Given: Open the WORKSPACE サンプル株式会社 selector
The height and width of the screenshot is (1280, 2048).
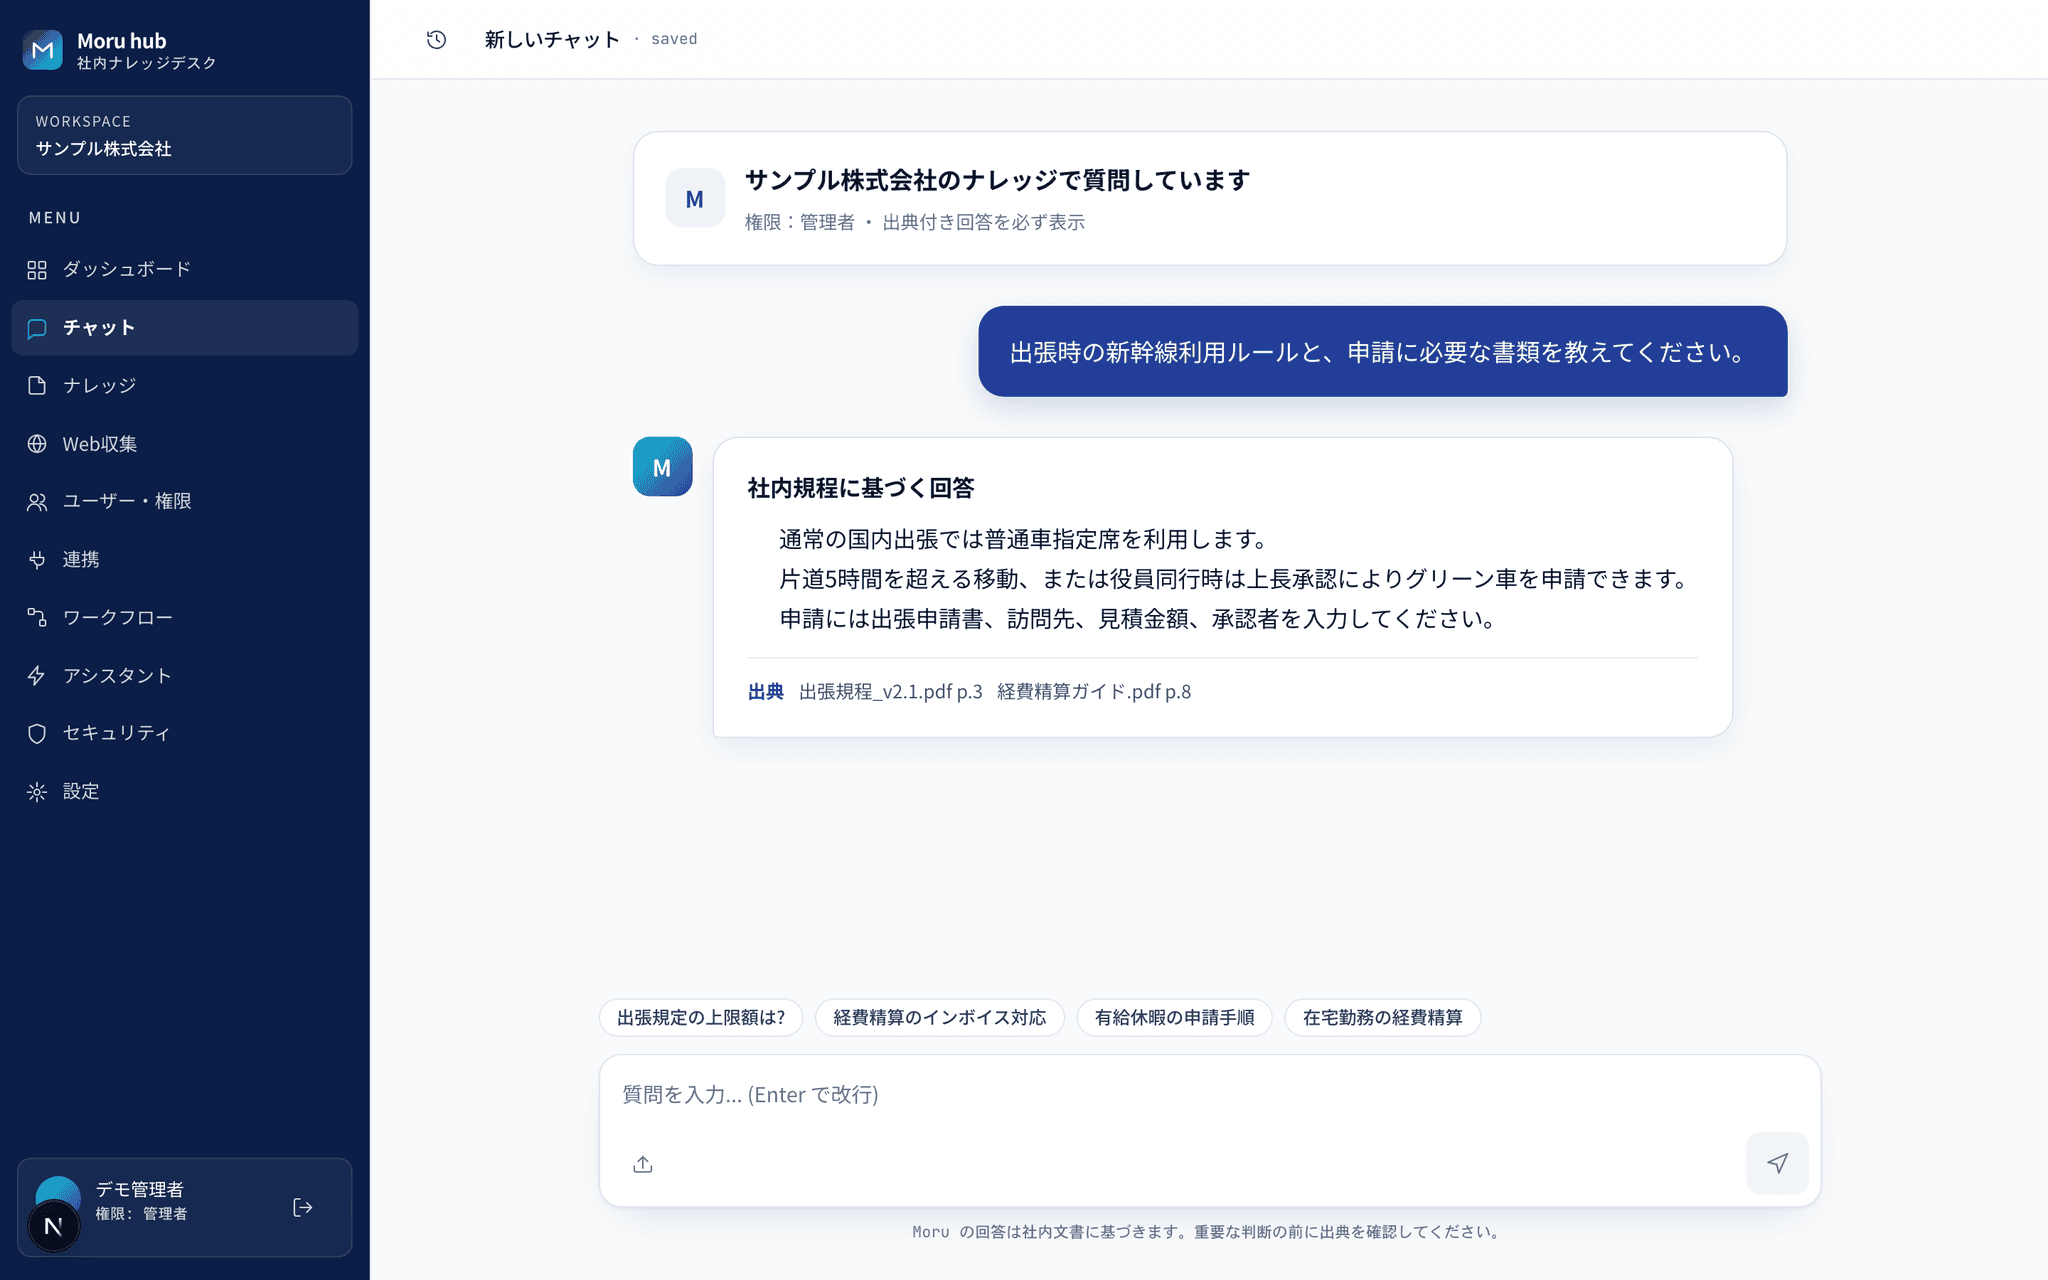Looking at the screenshot, I should coord(185,135).
